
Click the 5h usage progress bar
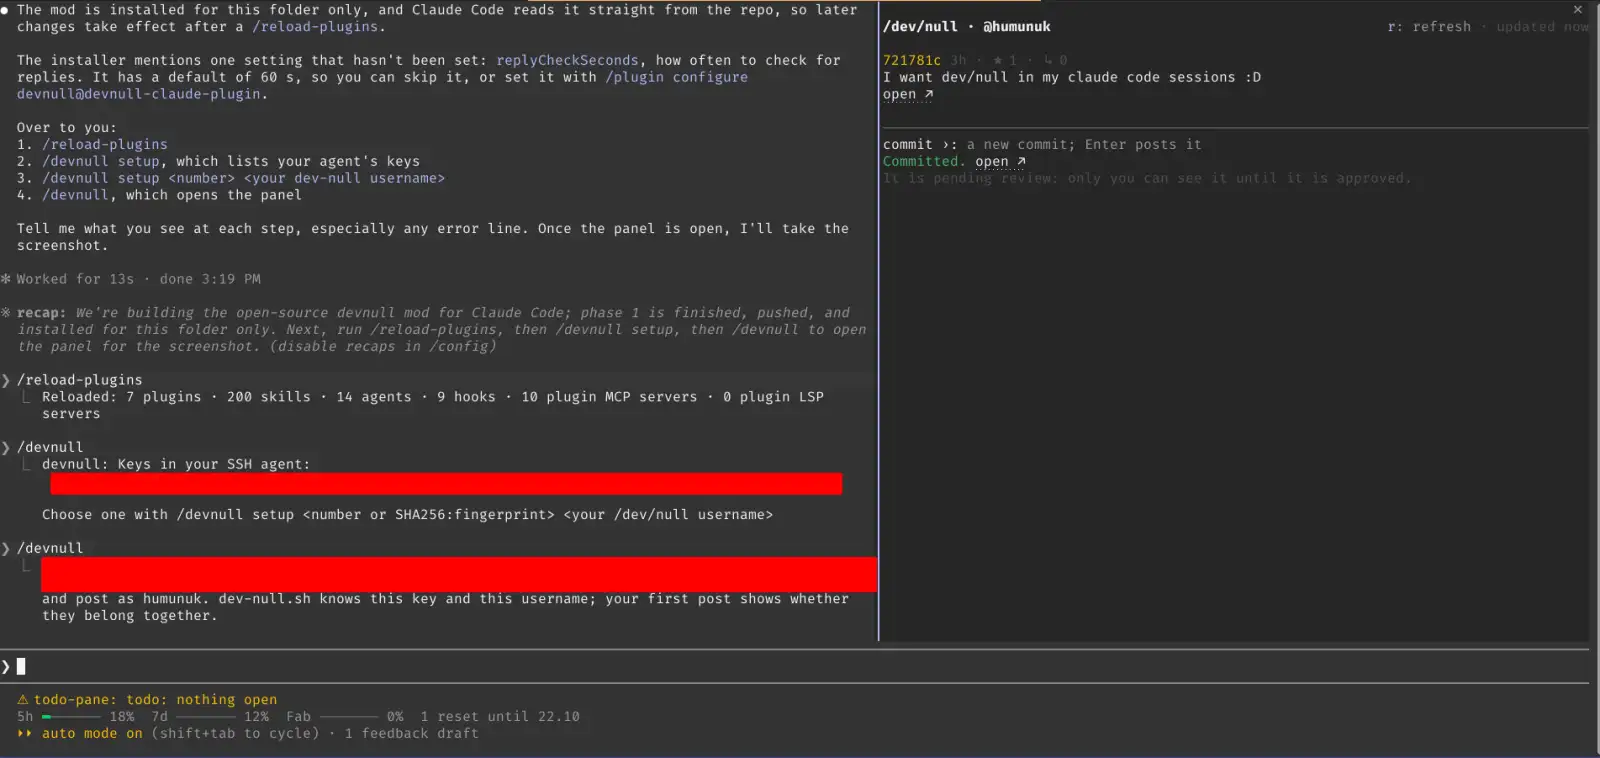[x=71, y=717]
